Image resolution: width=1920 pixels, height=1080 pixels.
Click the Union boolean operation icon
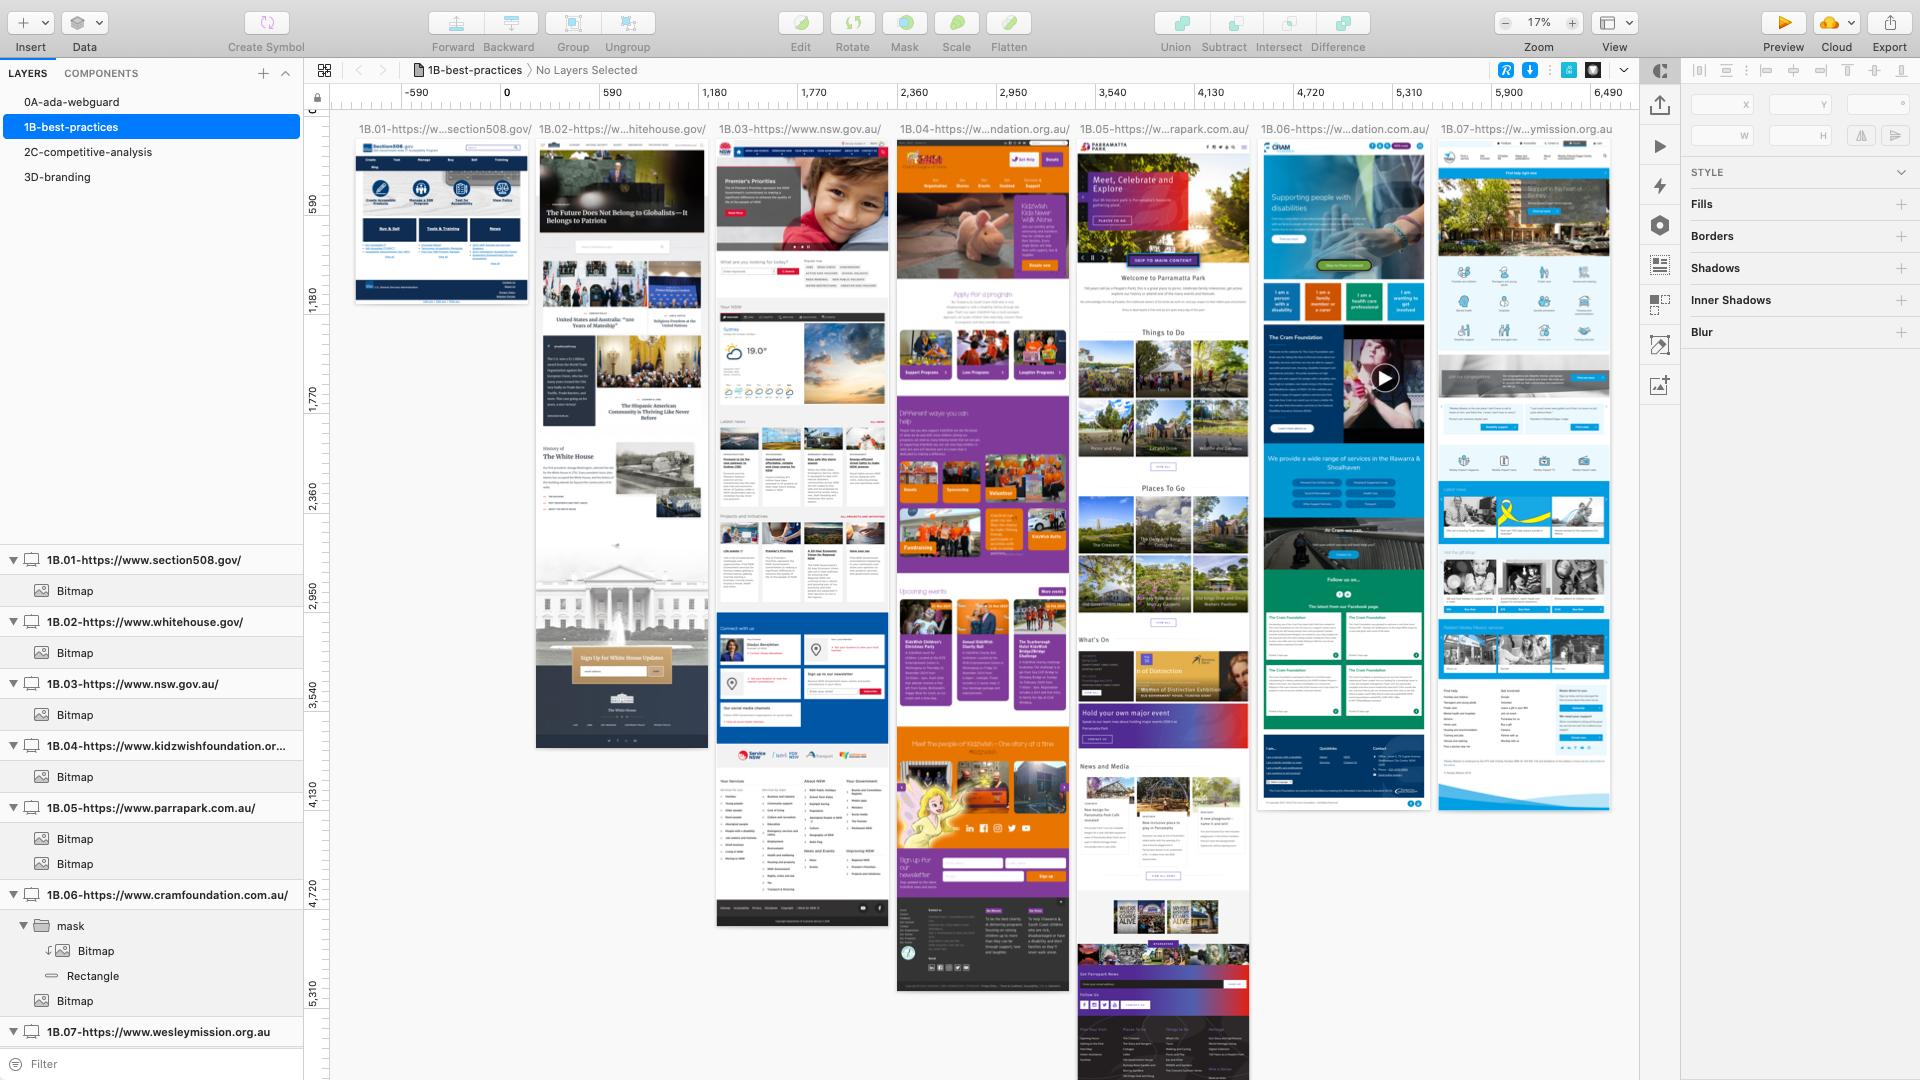(1181, 23)
